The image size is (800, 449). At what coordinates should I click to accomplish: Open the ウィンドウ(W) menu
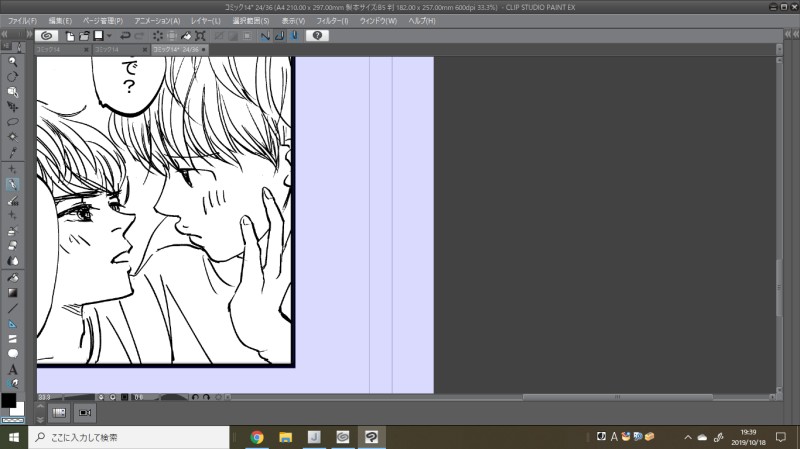[378, 21]
